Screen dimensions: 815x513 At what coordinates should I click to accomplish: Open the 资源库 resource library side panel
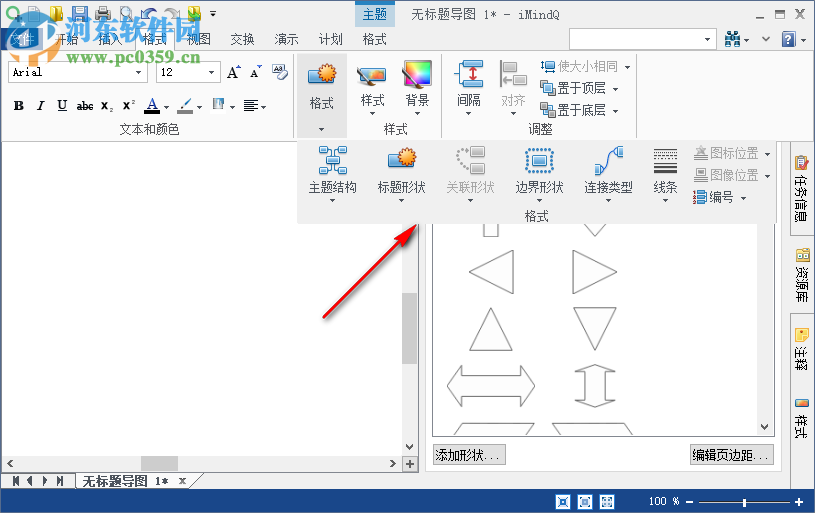tap(801, 275)
